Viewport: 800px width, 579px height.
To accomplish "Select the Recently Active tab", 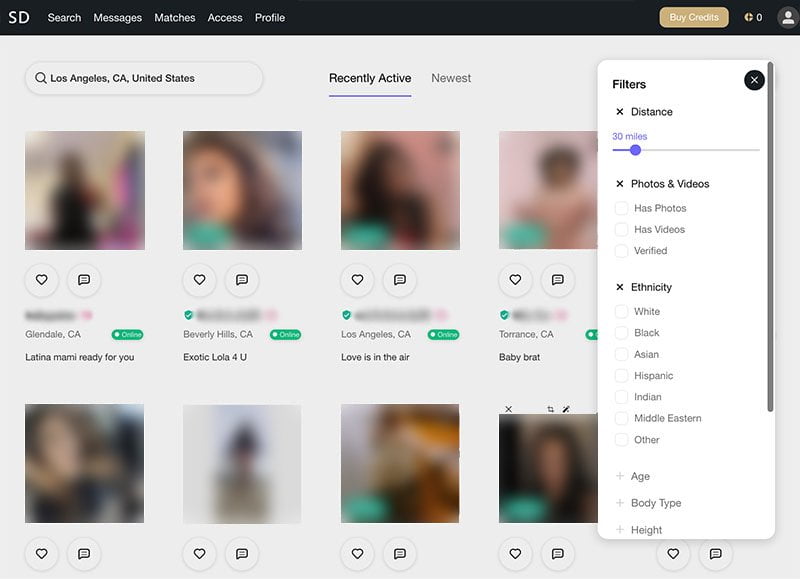I will 370,79.
